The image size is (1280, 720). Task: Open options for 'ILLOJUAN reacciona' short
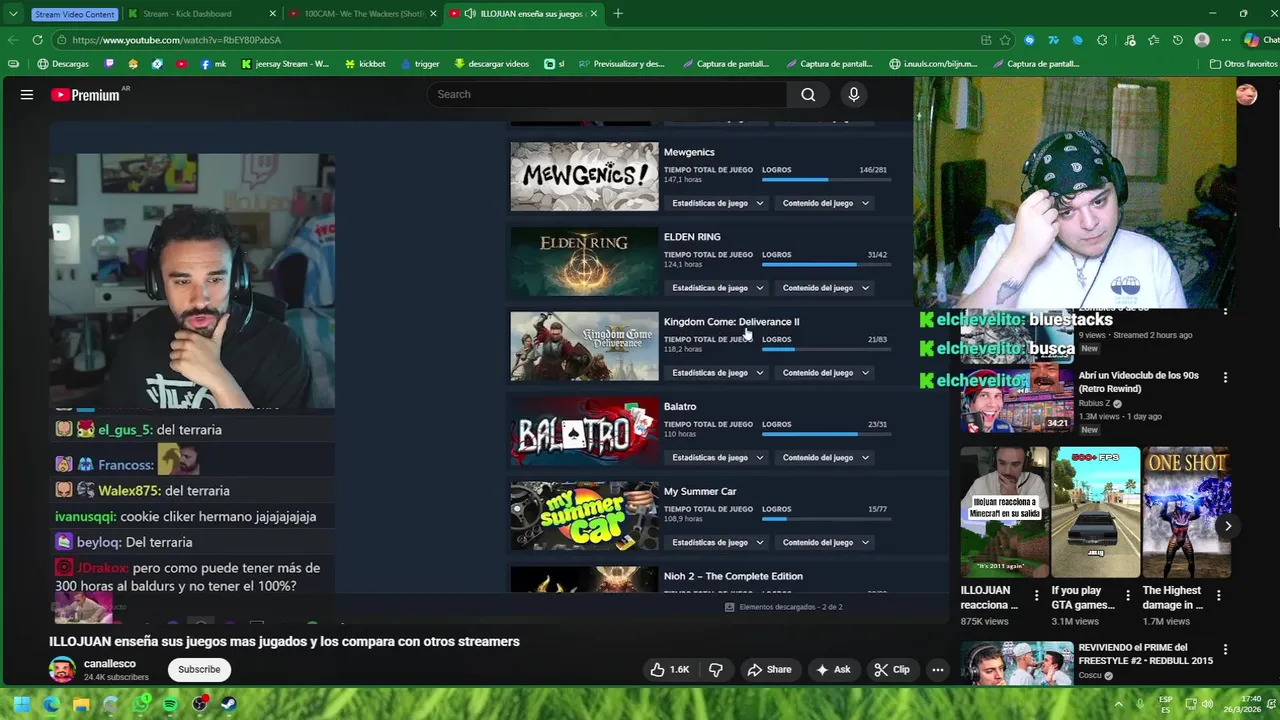click(1036, 596)
